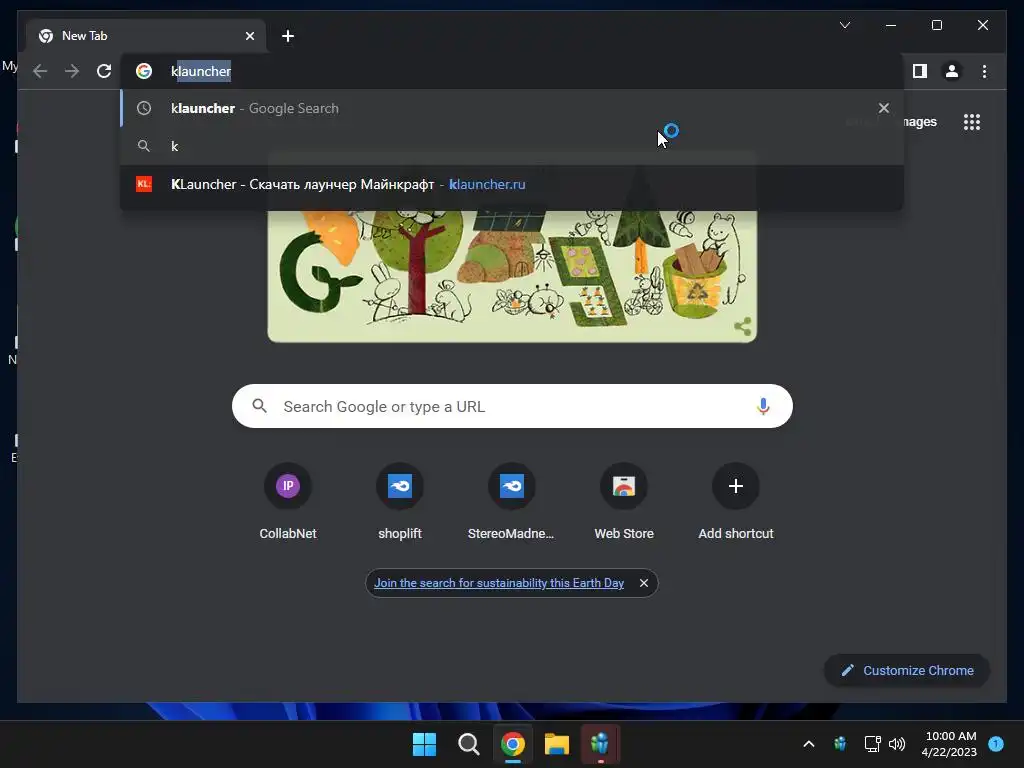Open KLauncher klauncher.ru suggestion
The height and width of the screenshot is (768, 1024).
(512, 184)
